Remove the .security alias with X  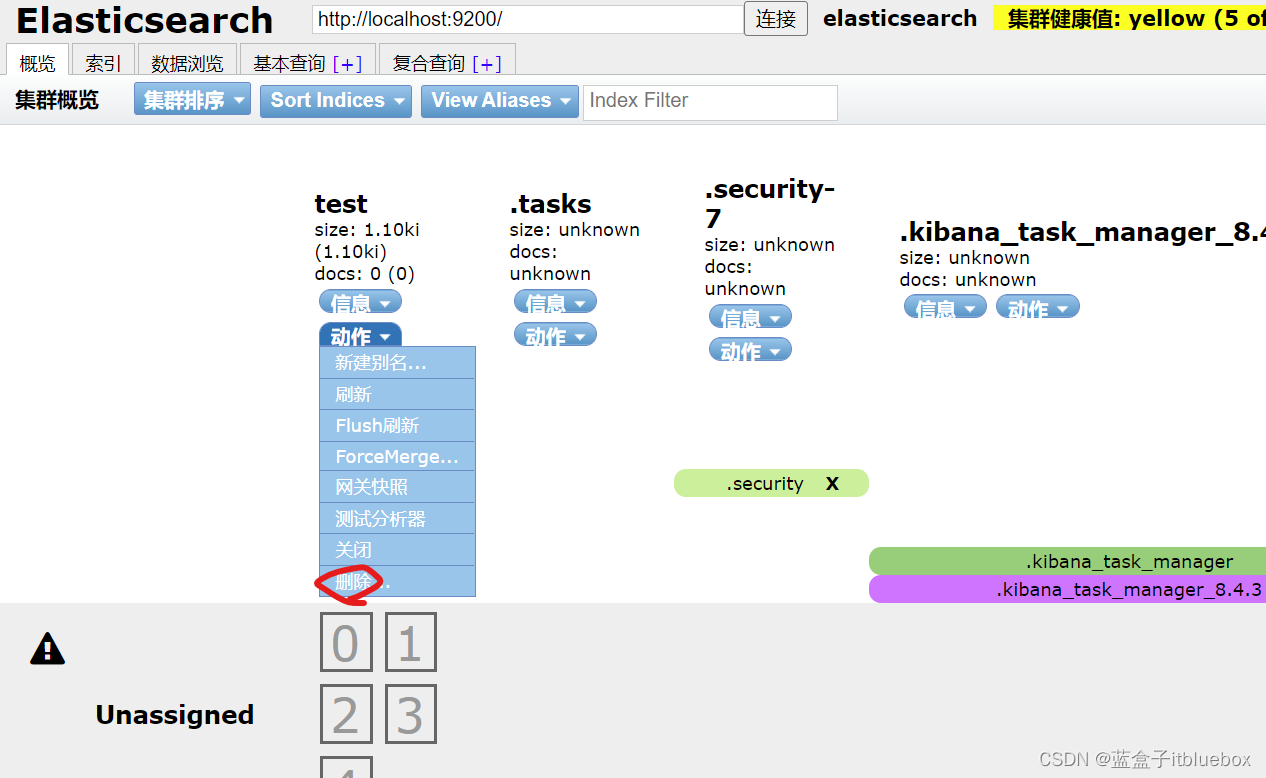[x=832, y=484]
